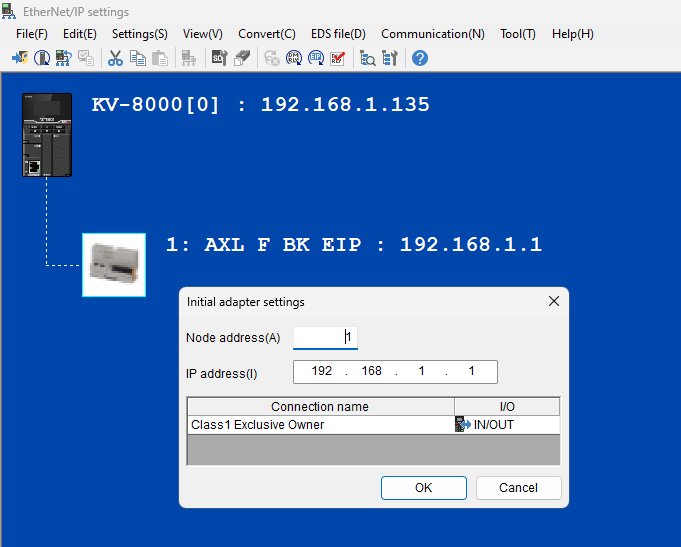Open the SD card settings wrench icon

[x=219, y=58]
